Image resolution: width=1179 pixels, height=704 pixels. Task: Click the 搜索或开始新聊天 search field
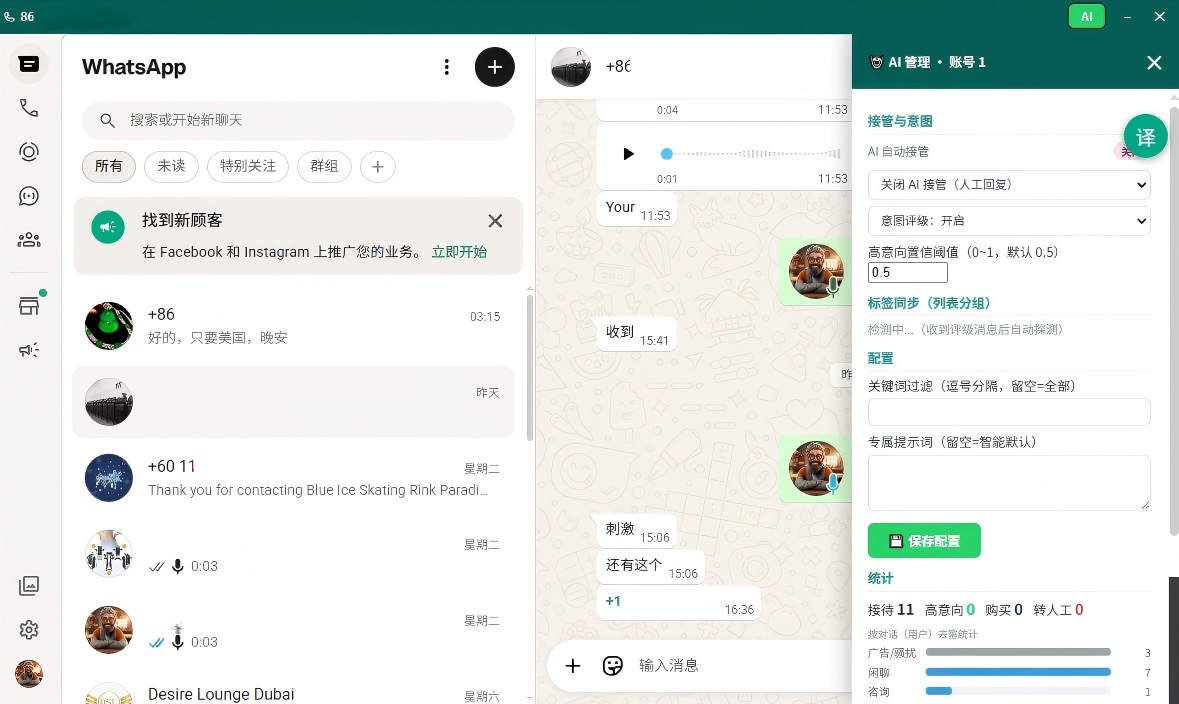tap(298, 120)
